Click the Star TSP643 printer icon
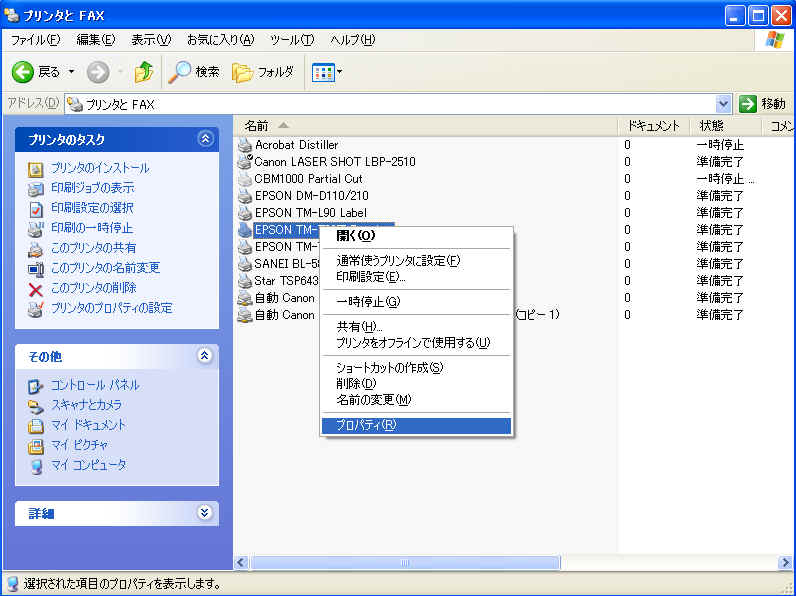Image resolution: width=796 pixels, height=596 pixels. tap(245, 281)
